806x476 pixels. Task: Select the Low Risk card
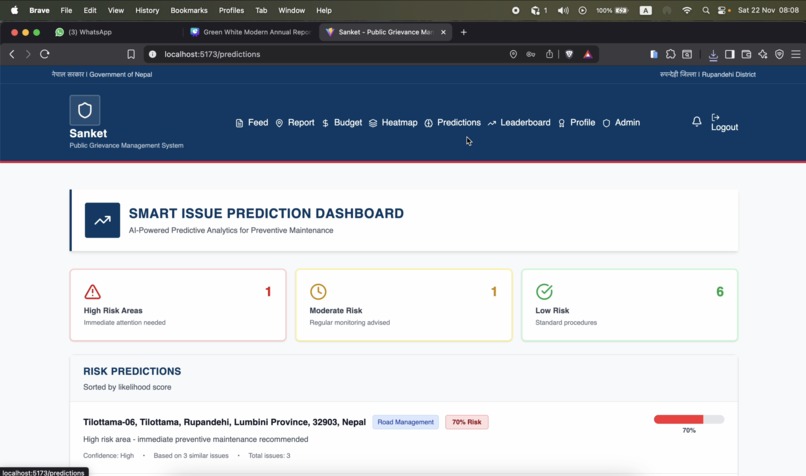click(x=630, y=305)
